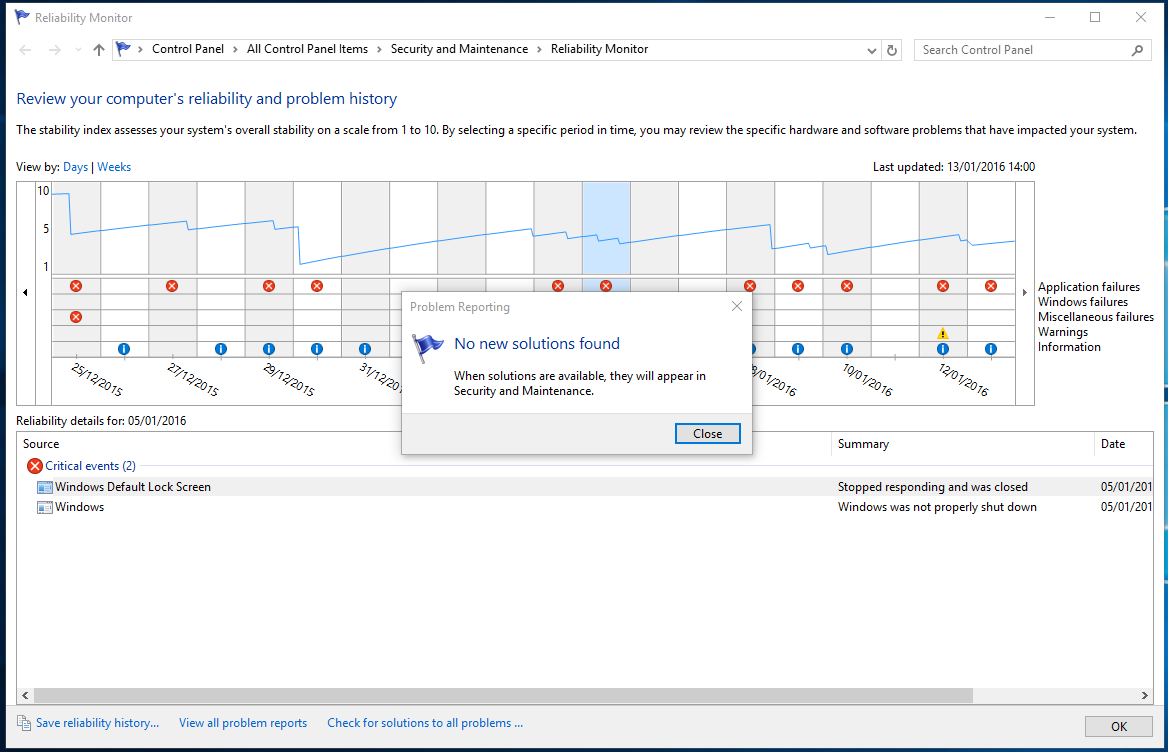Click application failure icon for 25/12/2015
This screenshot has height=752, width=1168.
[76, 286]
